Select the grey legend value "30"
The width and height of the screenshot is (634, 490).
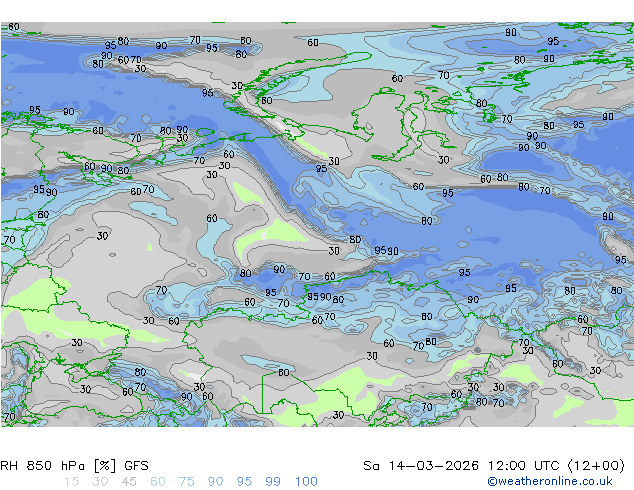100,482
